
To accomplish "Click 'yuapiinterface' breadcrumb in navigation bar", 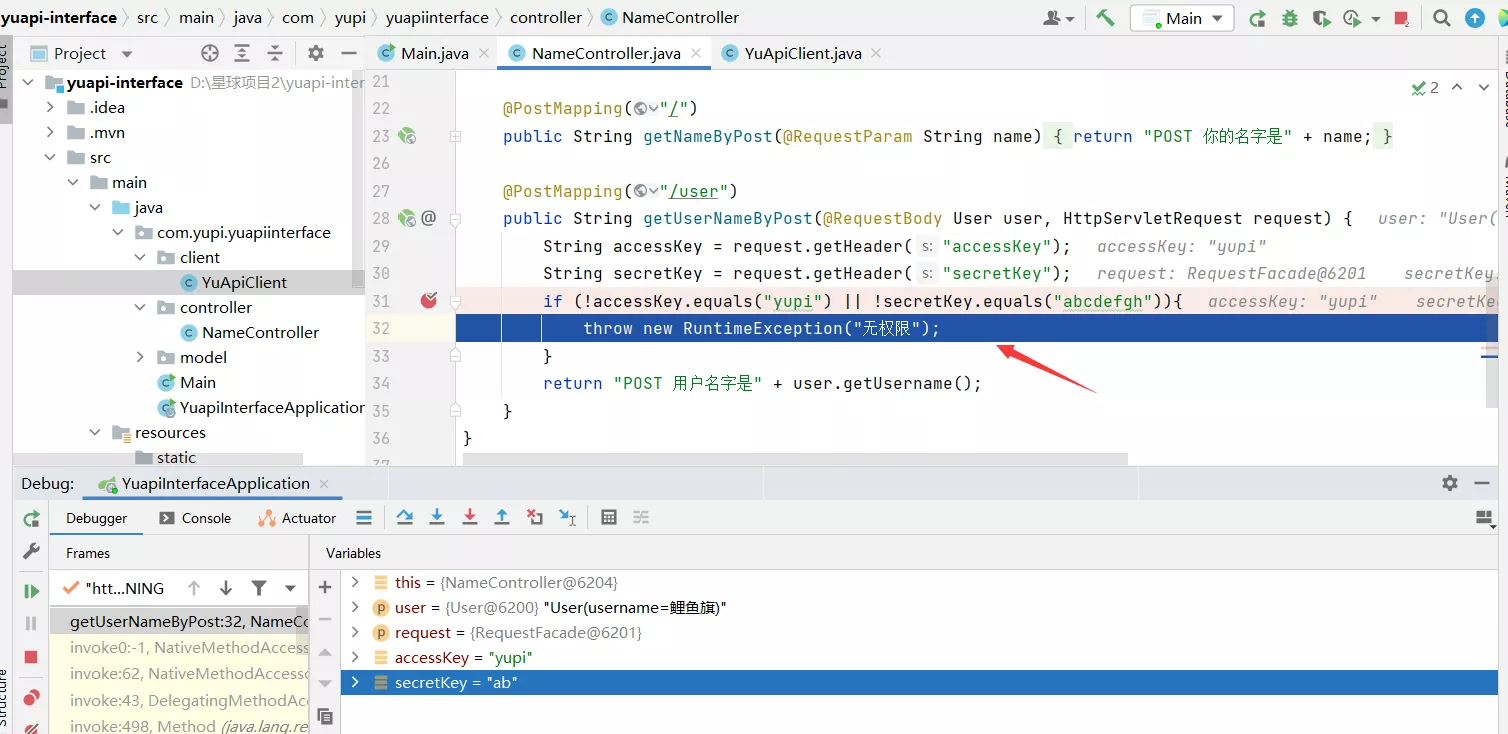I will (437, 18).
